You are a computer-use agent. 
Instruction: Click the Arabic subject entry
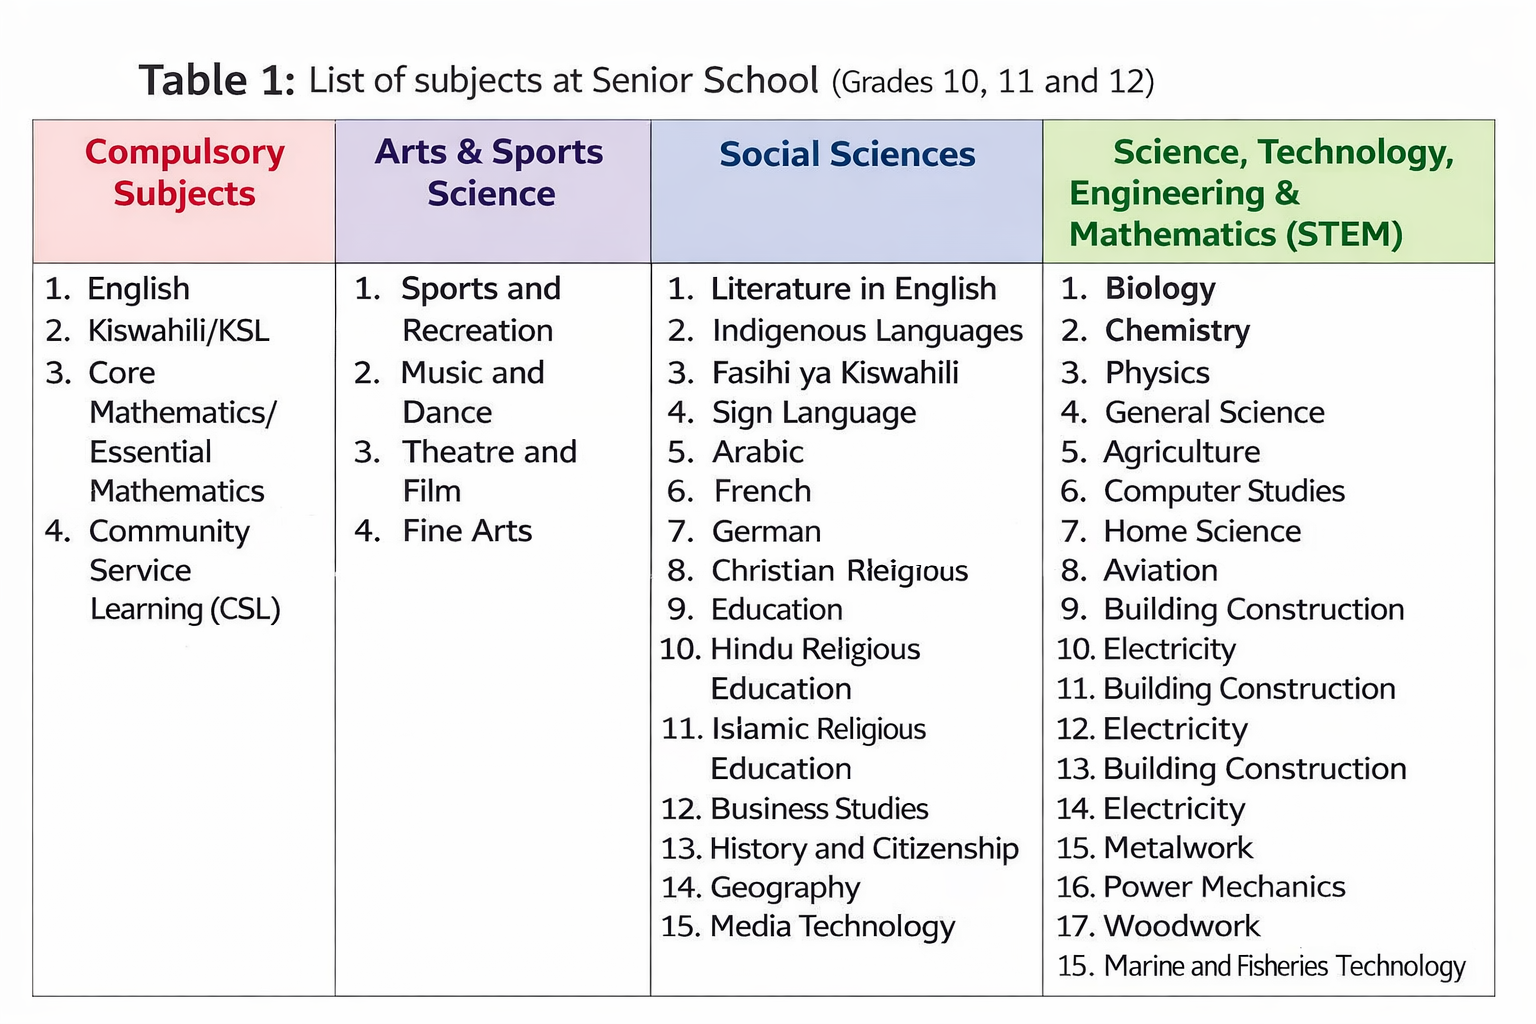(757, 452)
